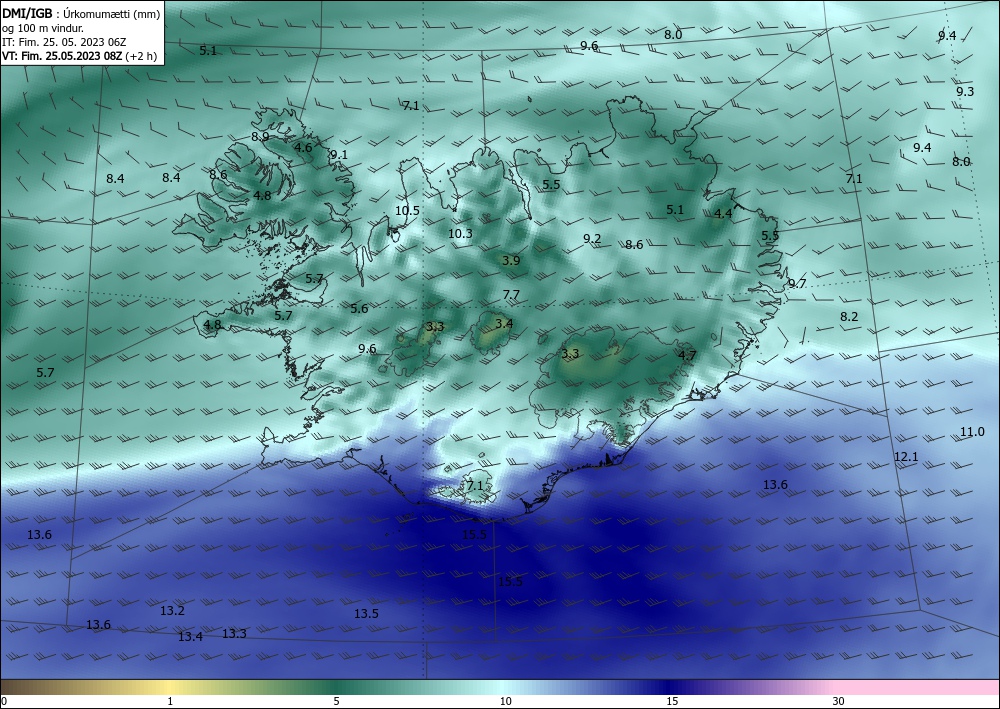Click the 3.4 value on the map
1000x709 pixels.
(504, 323)
